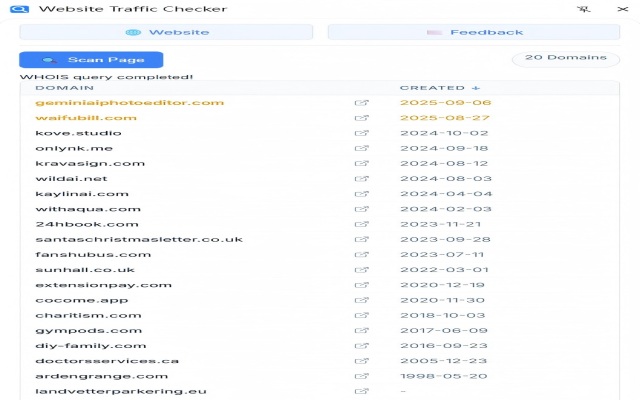Image resolution: width=640 pixels, height=400 pixels.
Task: Click created date 2024-04-04
Action: pyautogui.click(x=446, y=194)
